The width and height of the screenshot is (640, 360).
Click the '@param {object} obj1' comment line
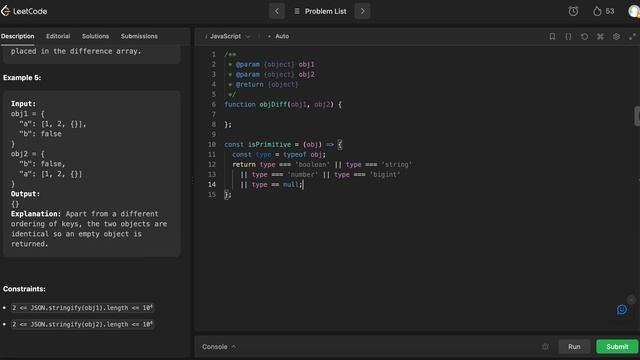point(271,64)
